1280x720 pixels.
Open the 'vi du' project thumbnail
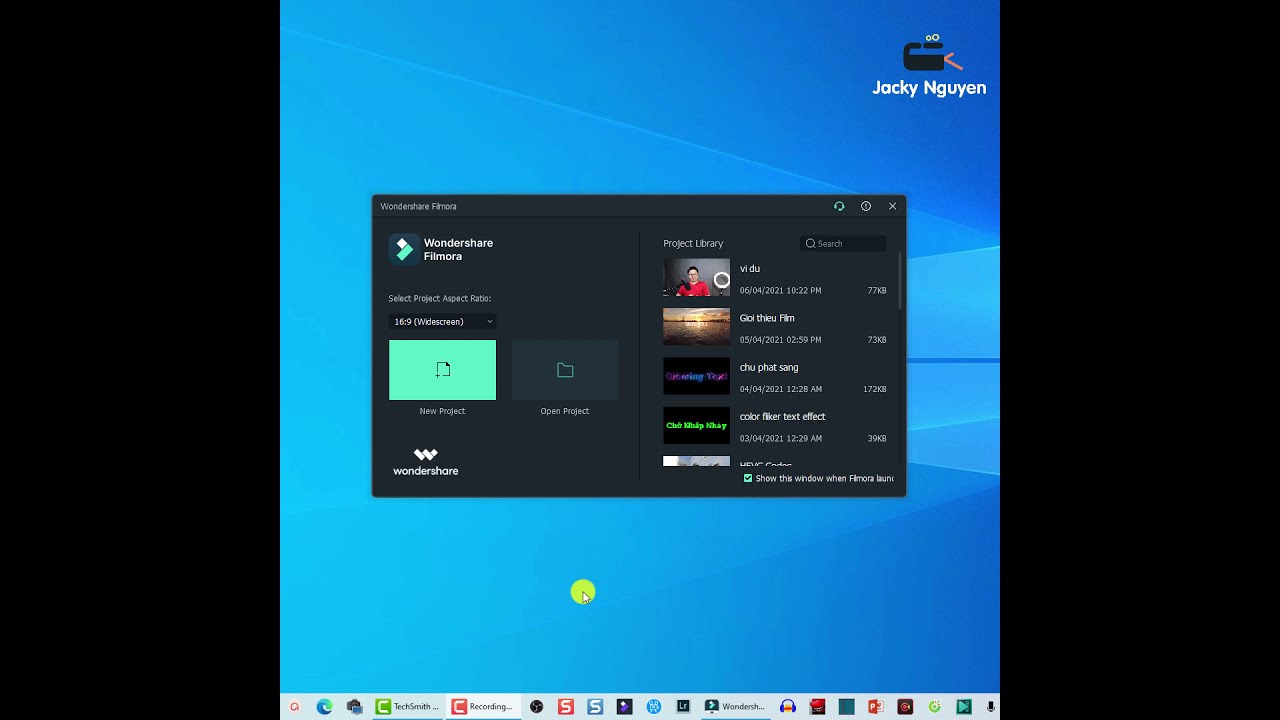696,277
